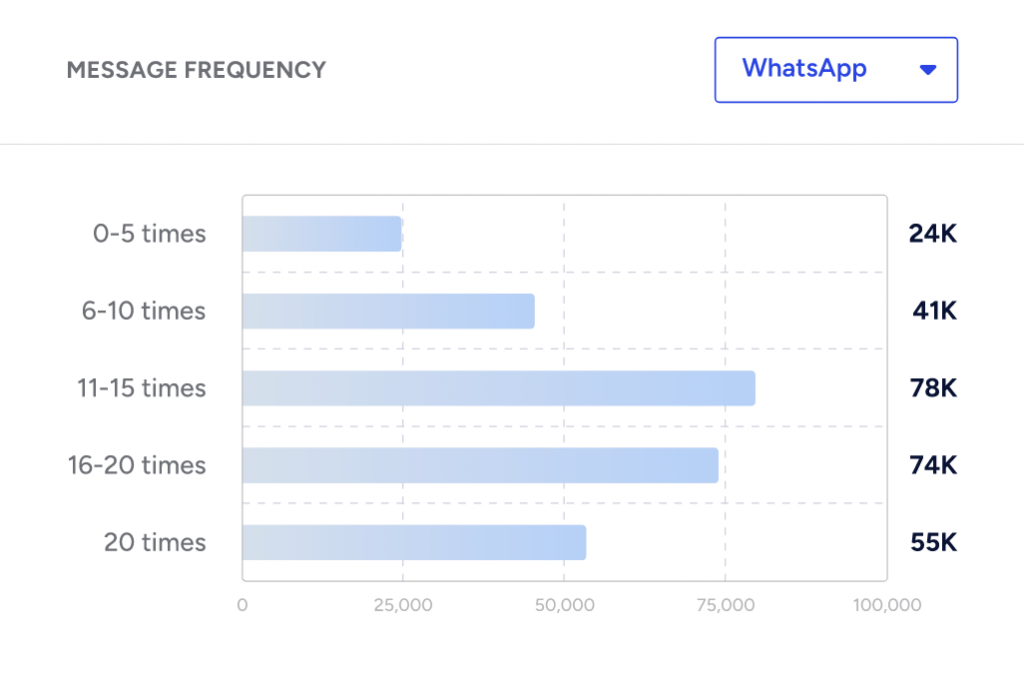The image size is (1024, 678).
Task: Select the 0-5 times bar
Action: coord(320,233)
